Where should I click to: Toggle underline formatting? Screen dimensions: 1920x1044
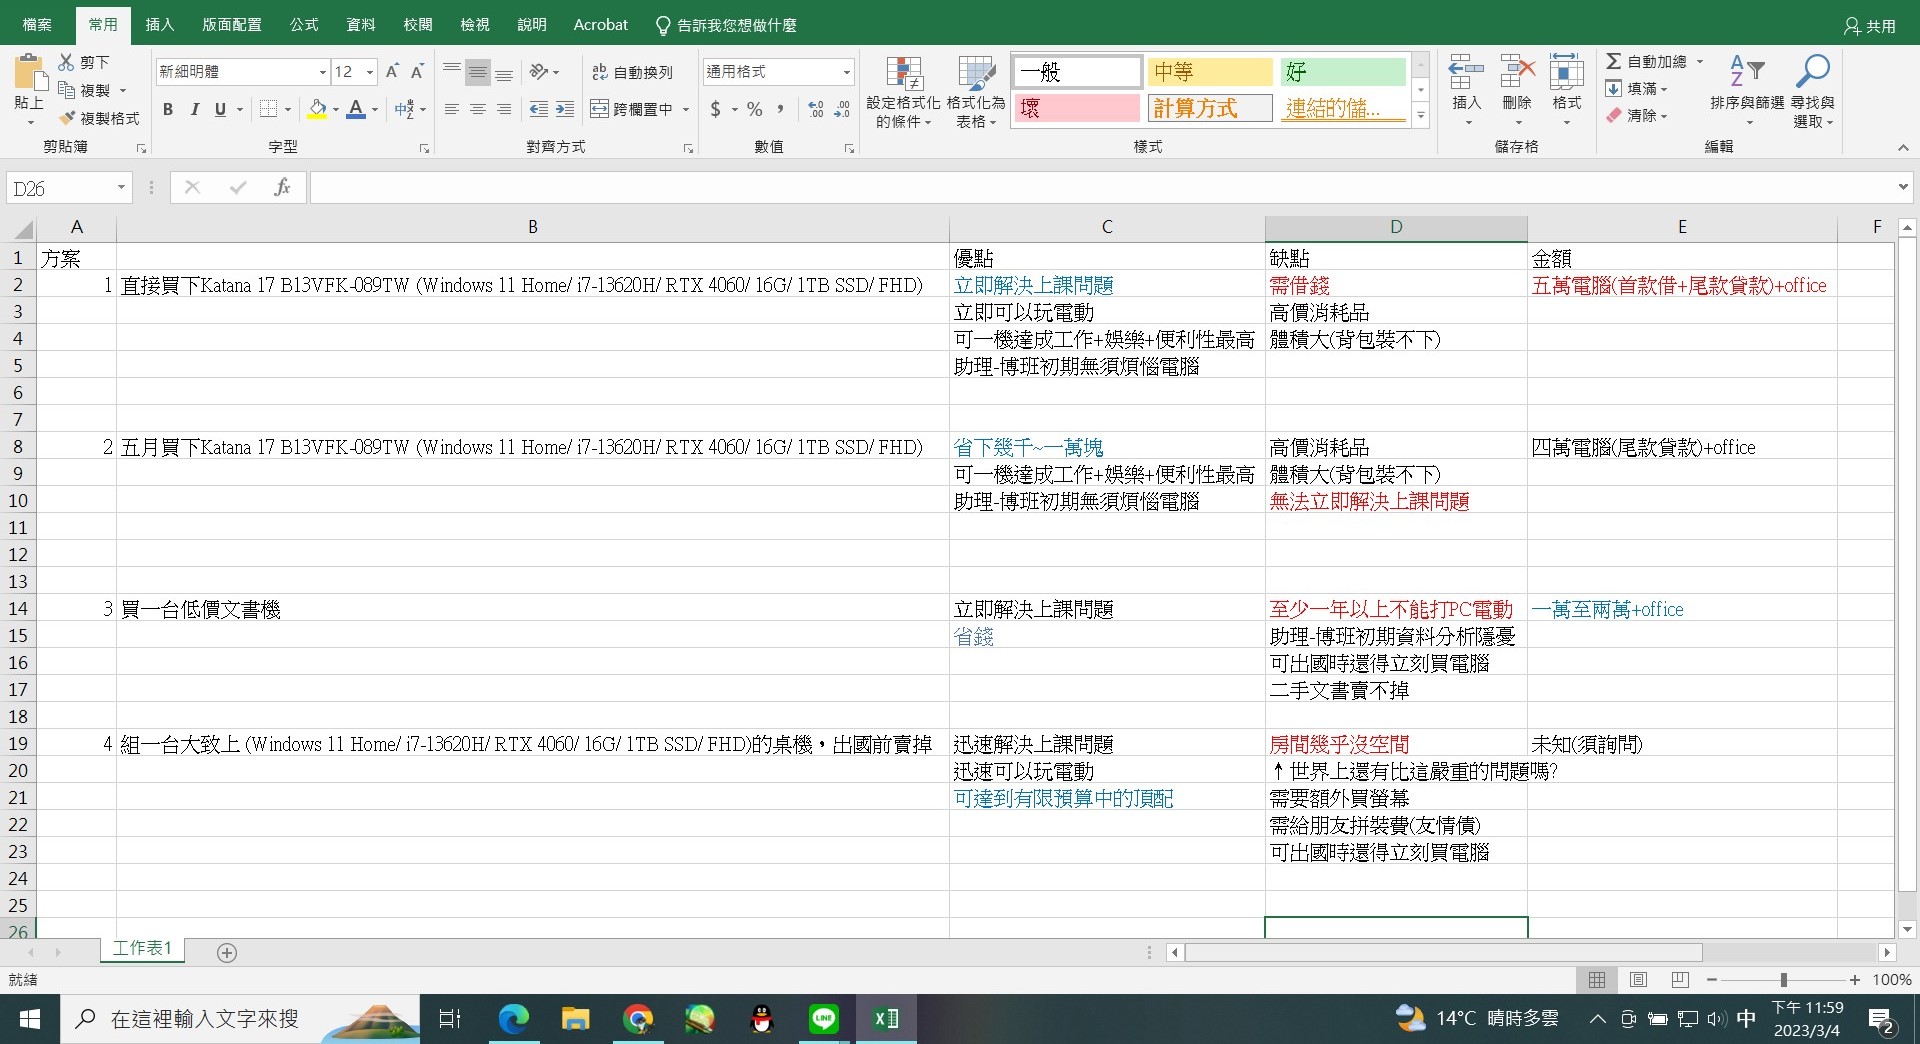(x=220, y=109)
